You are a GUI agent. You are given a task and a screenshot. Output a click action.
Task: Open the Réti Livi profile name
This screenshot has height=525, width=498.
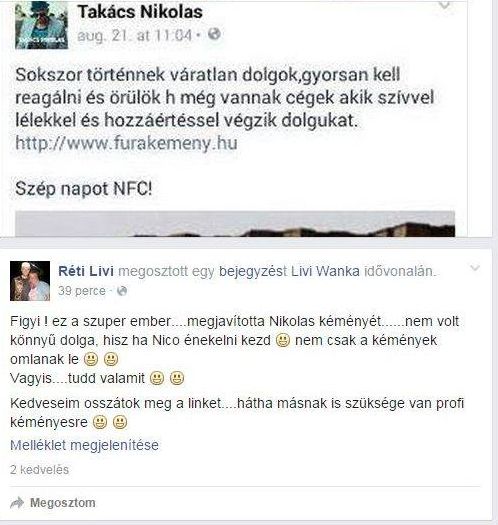[x=86, y=271]
